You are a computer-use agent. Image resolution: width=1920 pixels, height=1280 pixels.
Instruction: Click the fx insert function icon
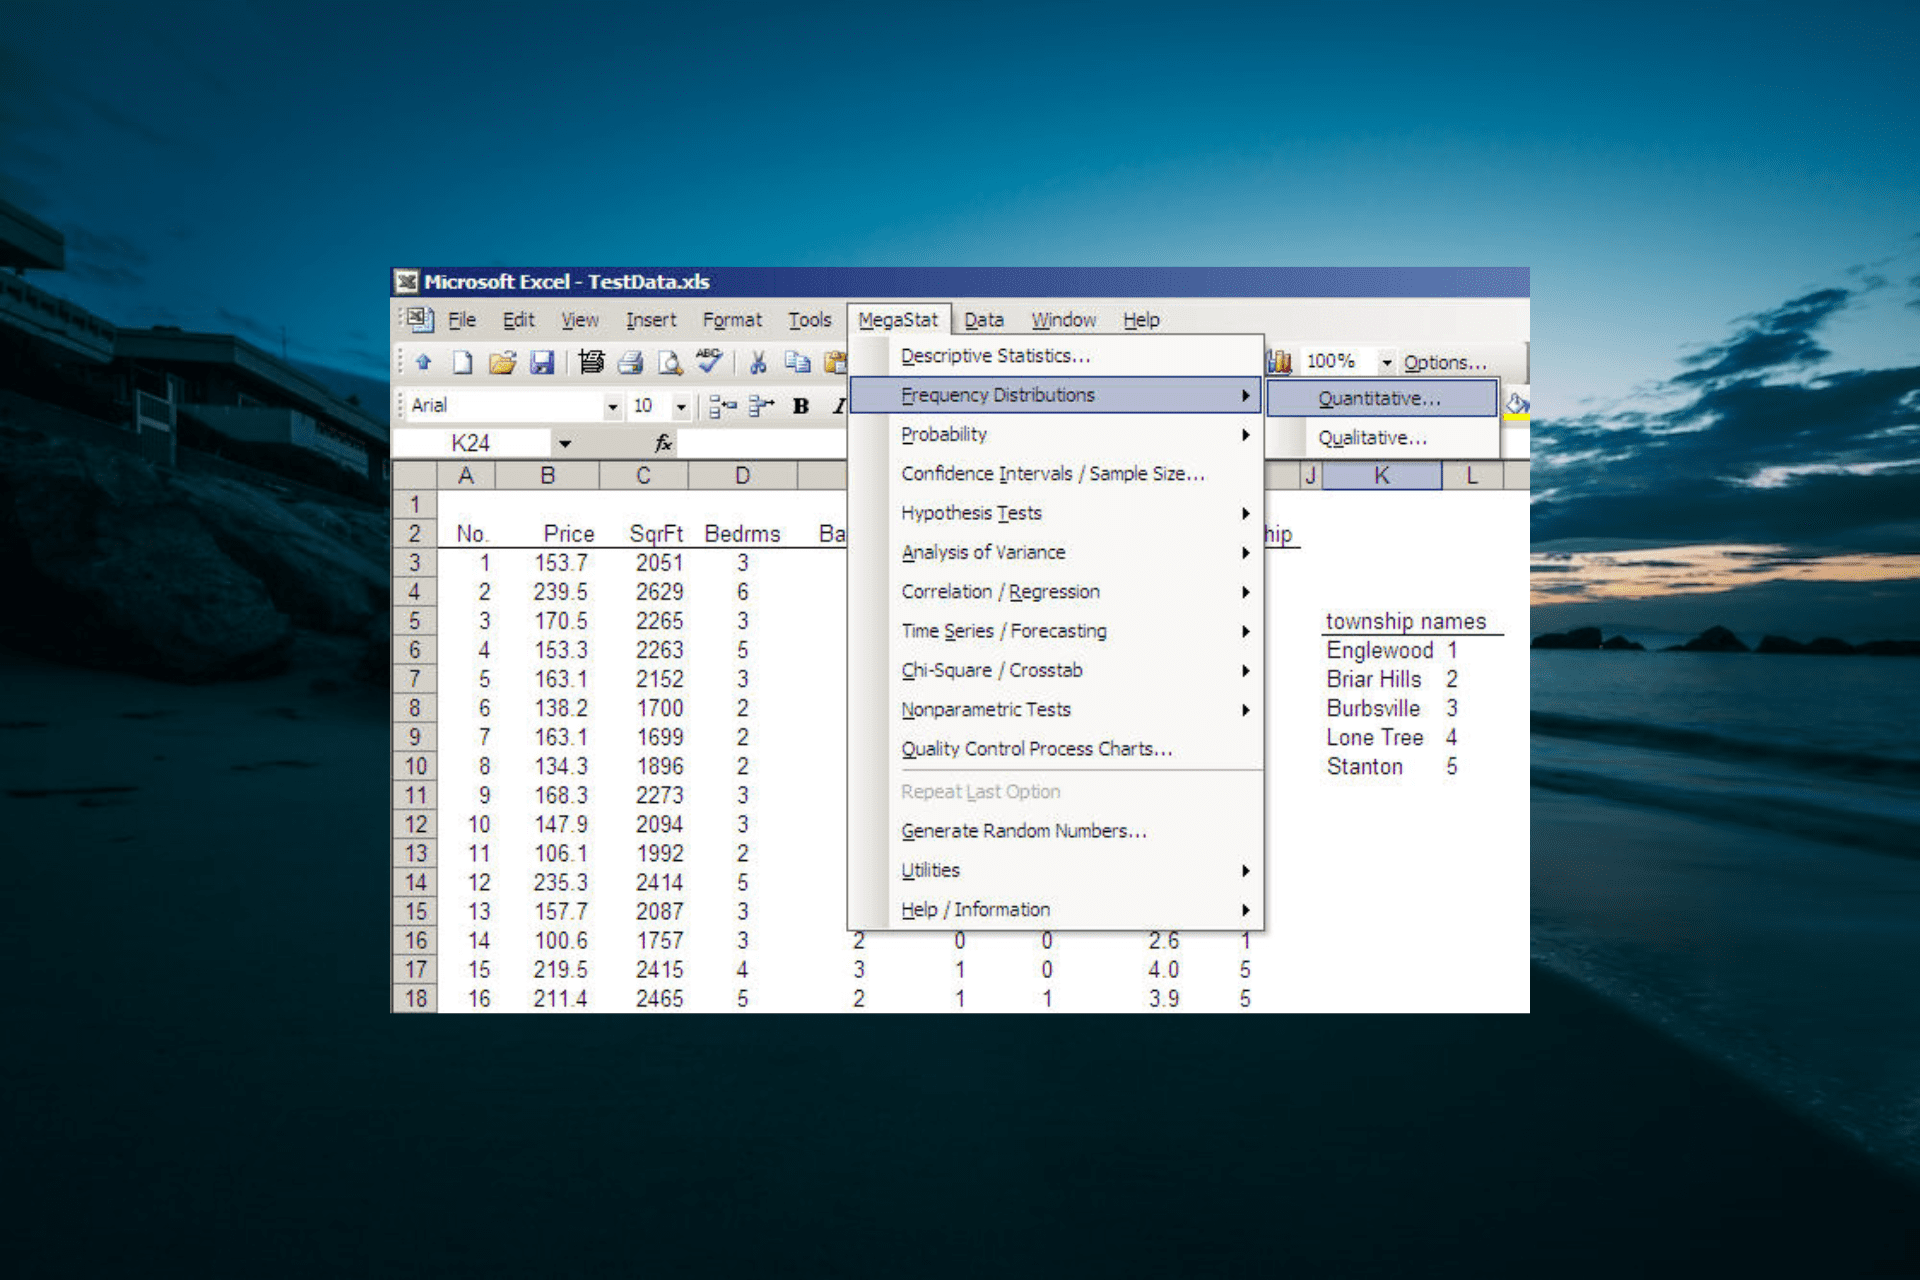(x=662, y=443)
